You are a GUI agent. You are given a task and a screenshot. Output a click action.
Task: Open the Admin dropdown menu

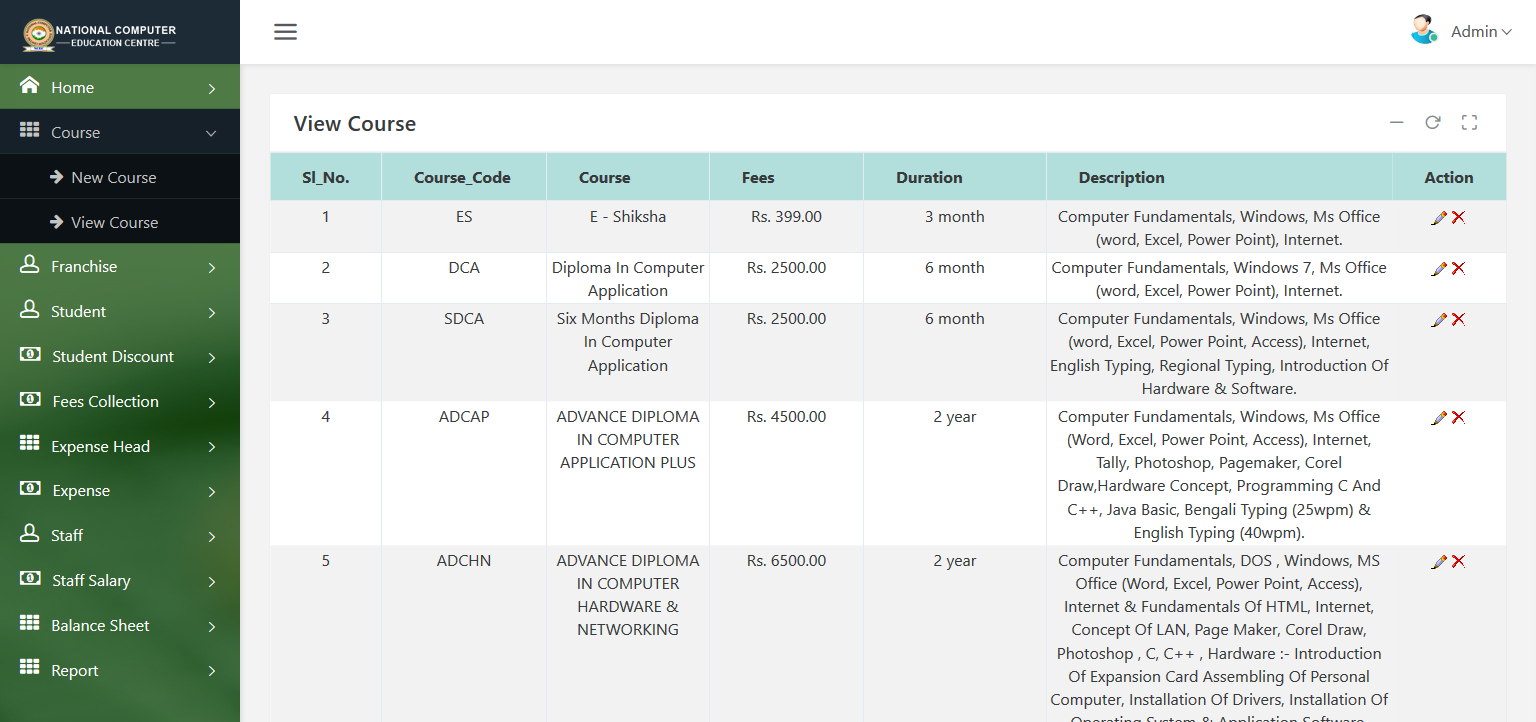coord(1481,32)
